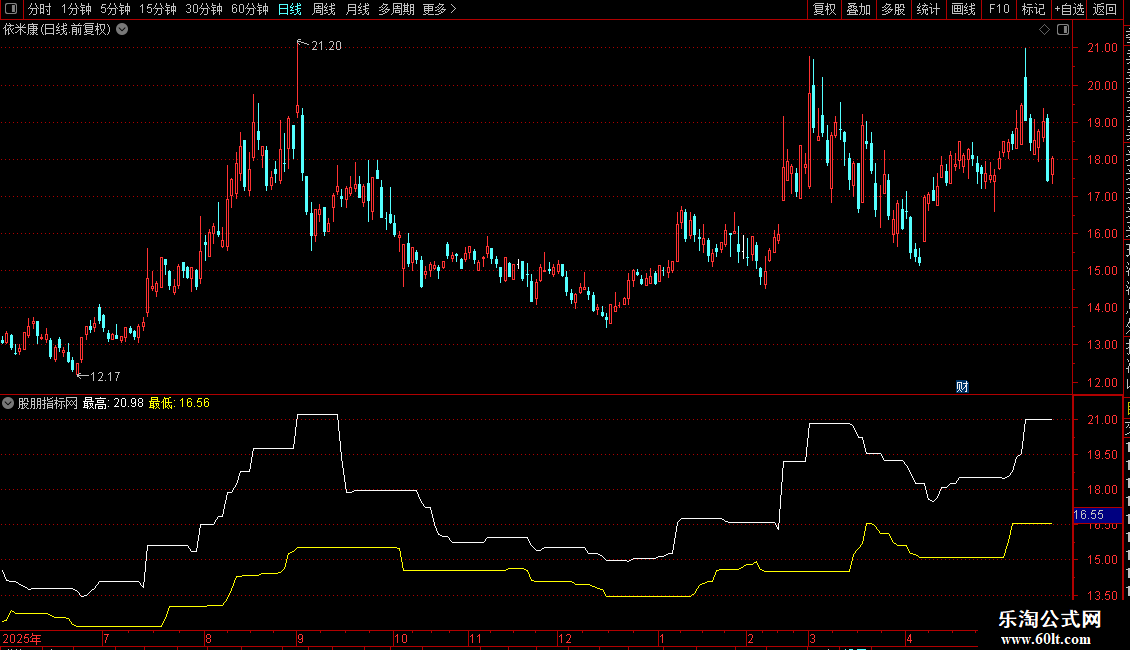Click month 3 on the time axis
Viewport: 1130px width, 650px height.
coord(813,639)
